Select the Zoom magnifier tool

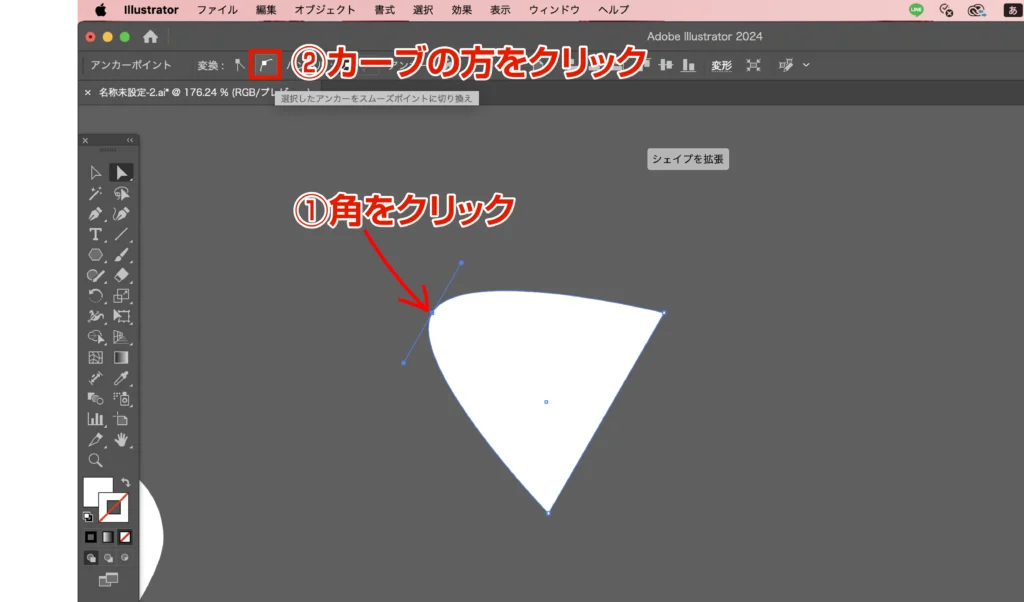96,460
